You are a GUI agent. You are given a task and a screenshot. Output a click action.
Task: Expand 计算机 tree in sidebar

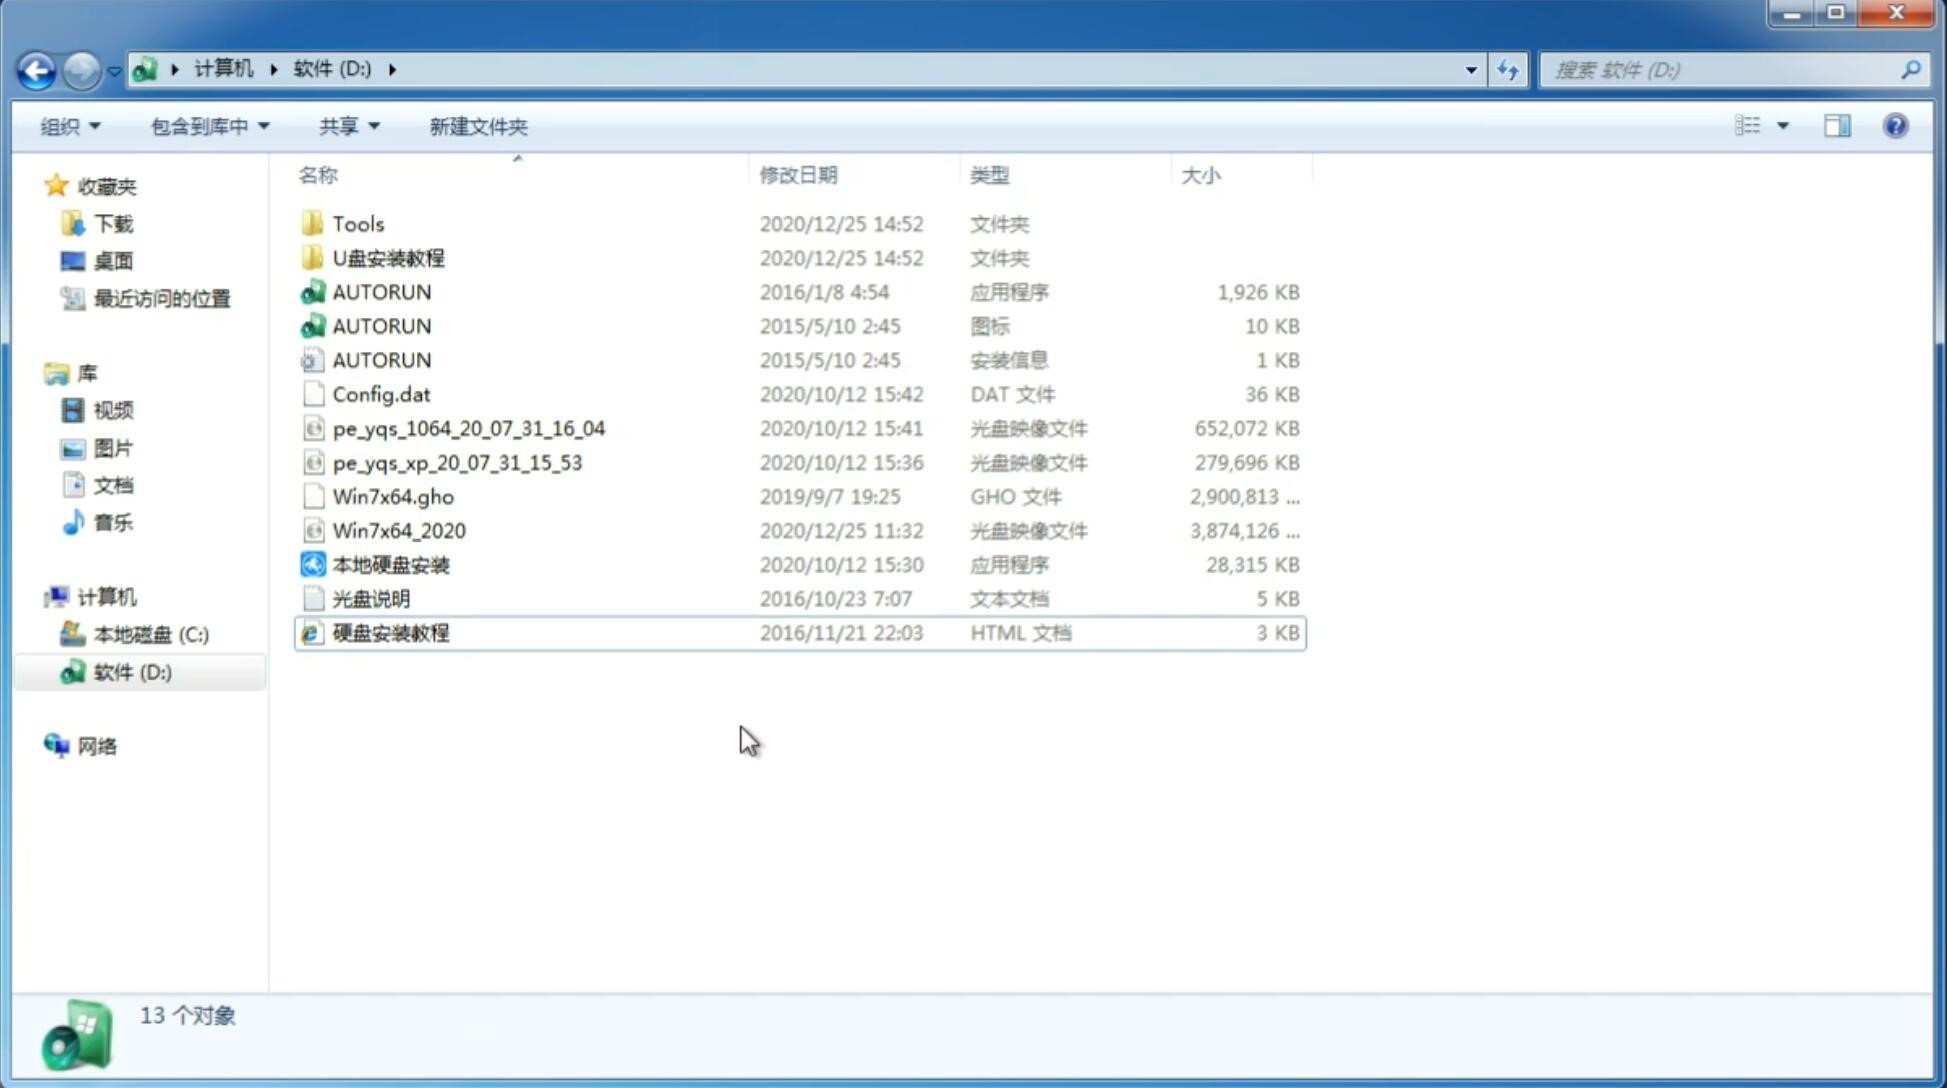tap(36, 596)
